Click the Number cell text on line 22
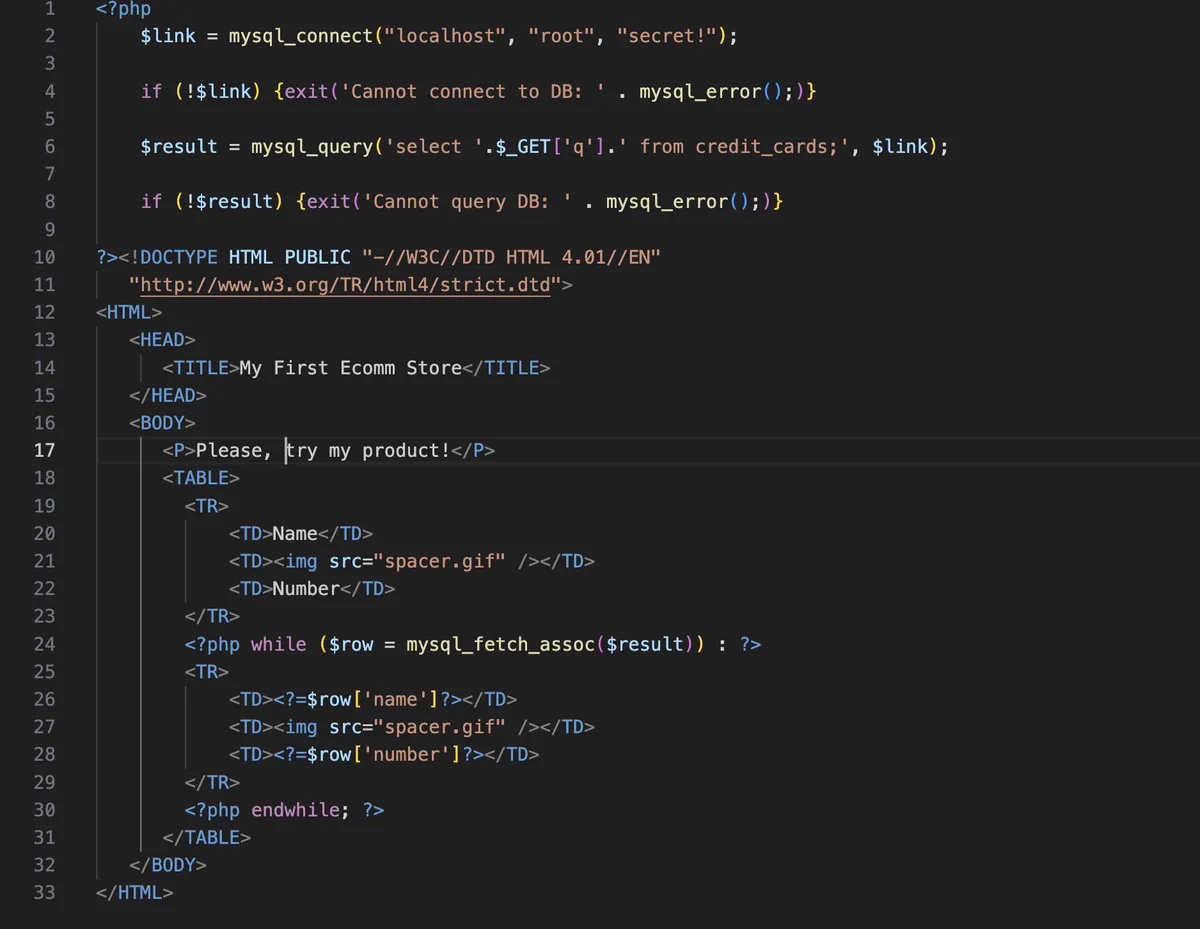This screenshot has width=1200, height=929. coord(306,589)
